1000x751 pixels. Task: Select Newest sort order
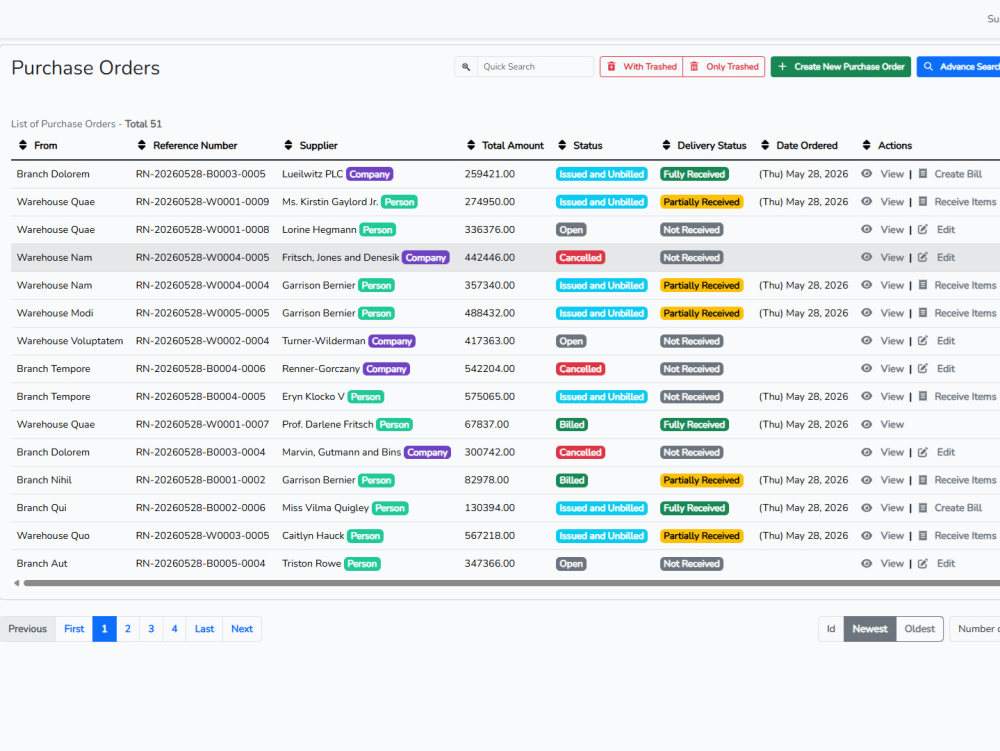click(x=870, y=629)
